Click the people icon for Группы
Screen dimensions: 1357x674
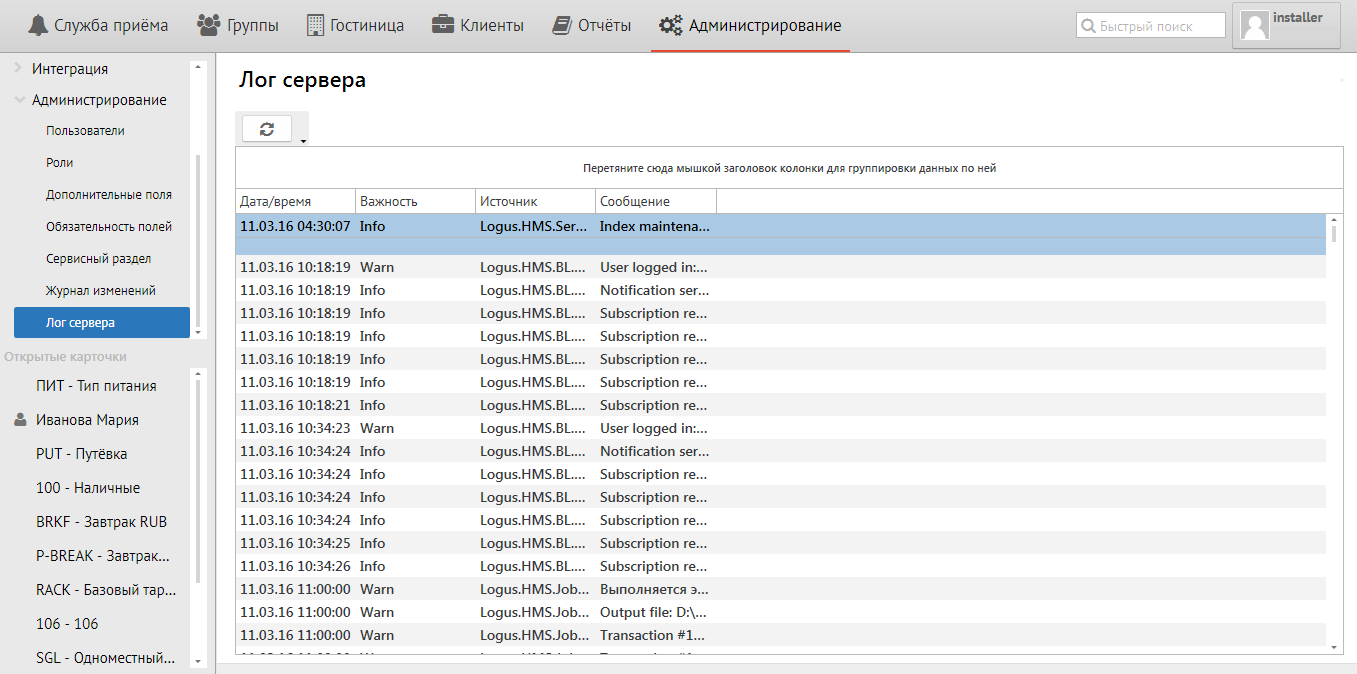point(209,25)
